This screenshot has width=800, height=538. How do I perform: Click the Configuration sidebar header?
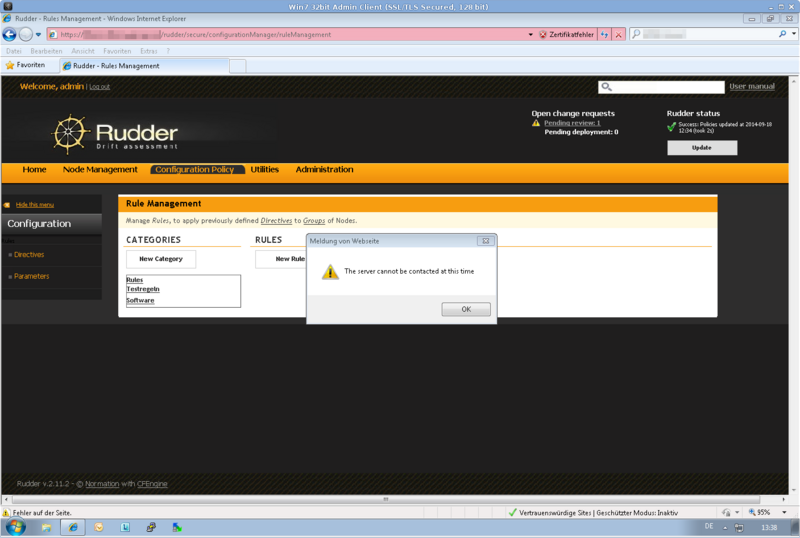click(51, 224)
